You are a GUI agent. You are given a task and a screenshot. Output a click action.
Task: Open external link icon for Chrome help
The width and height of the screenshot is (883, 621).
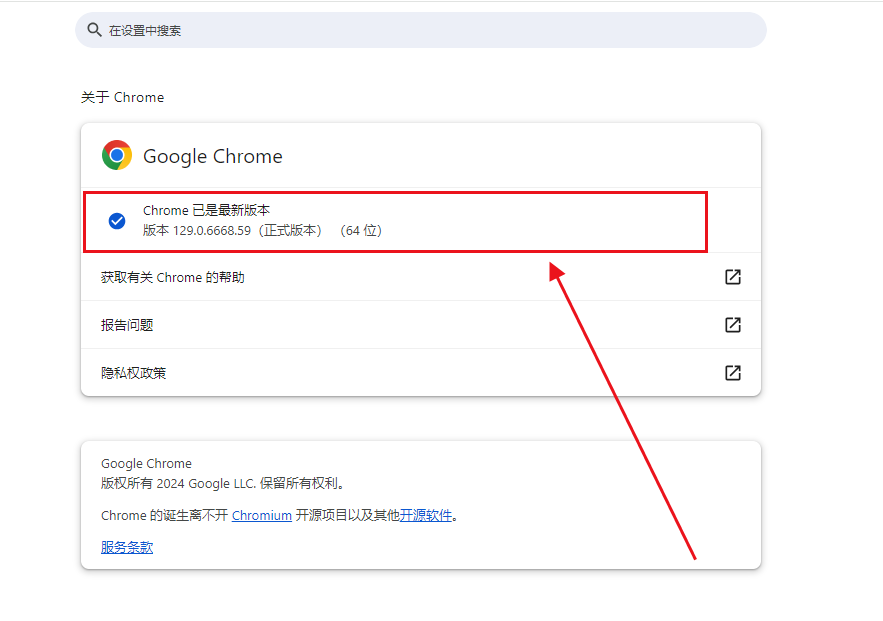[733, 277]
